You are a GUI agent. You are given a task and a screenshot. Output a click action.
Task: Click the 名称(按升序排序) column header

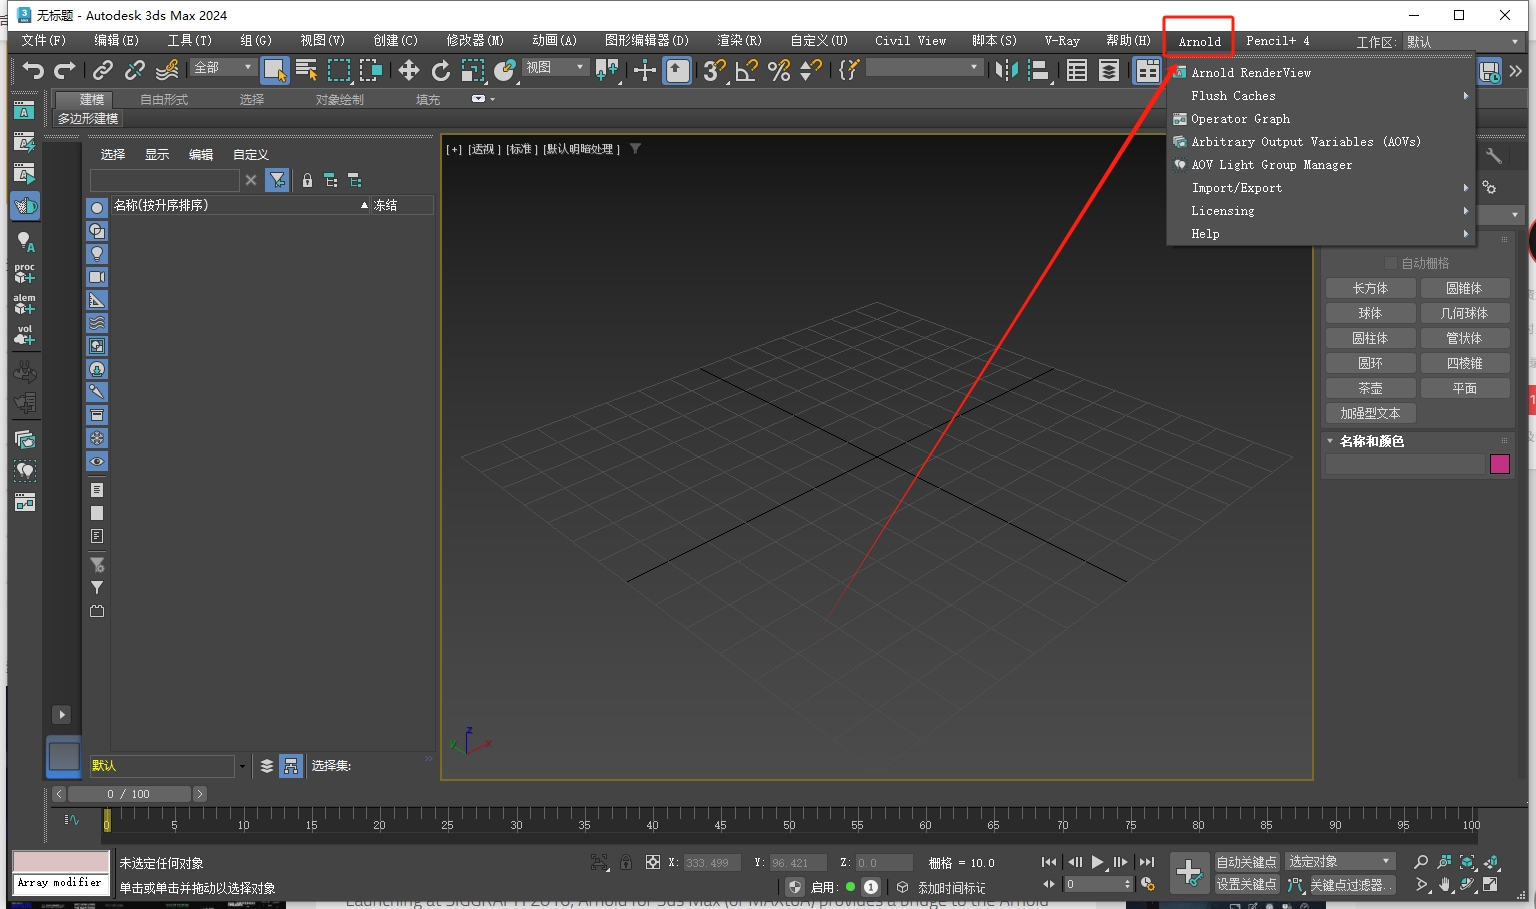coord(240,205)
